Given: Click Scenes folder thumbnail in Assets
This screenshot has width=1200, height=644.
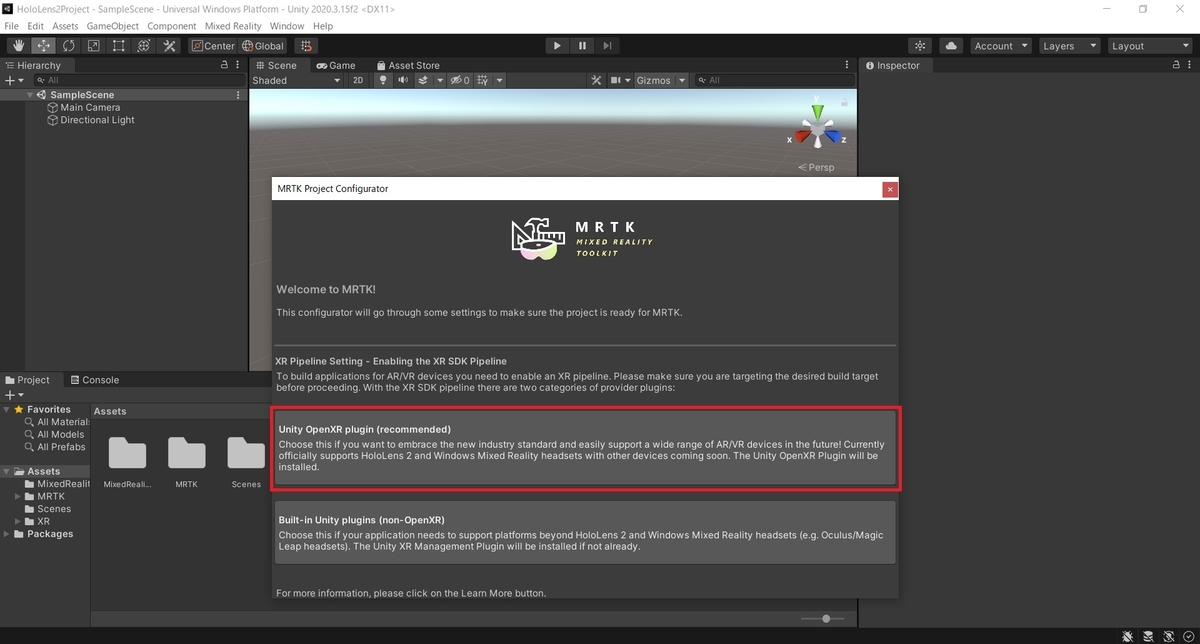Looking at the screenshot, I should 246,453.
